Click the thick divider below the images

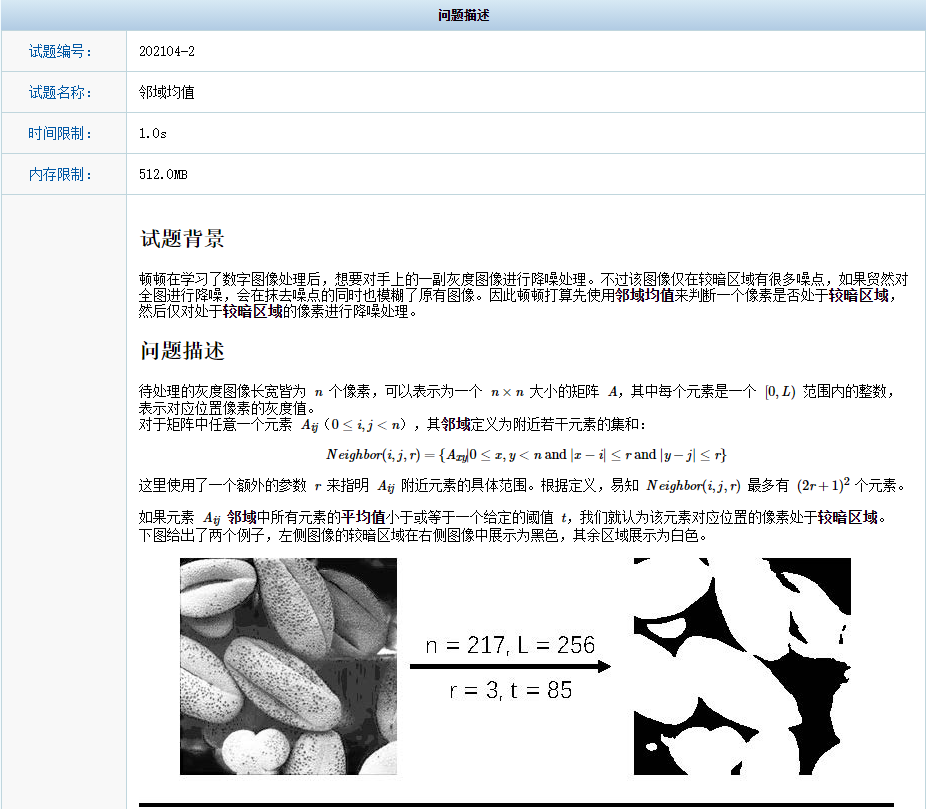(520, 801)
